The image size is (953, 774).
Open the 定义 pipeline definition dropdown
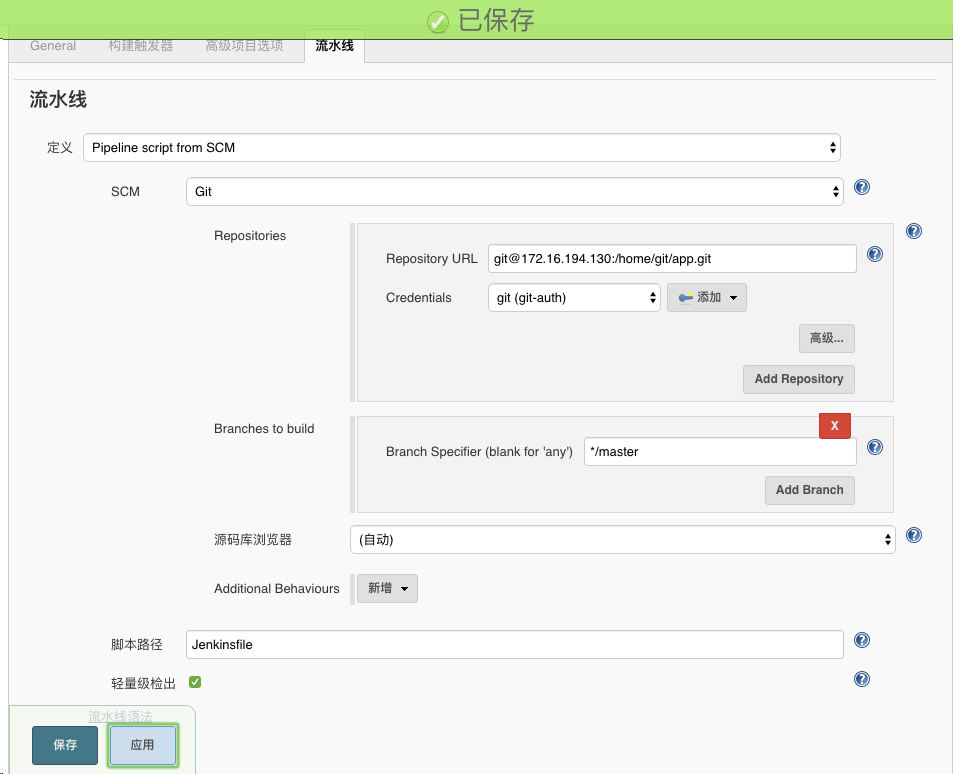(x=460, y=147)
